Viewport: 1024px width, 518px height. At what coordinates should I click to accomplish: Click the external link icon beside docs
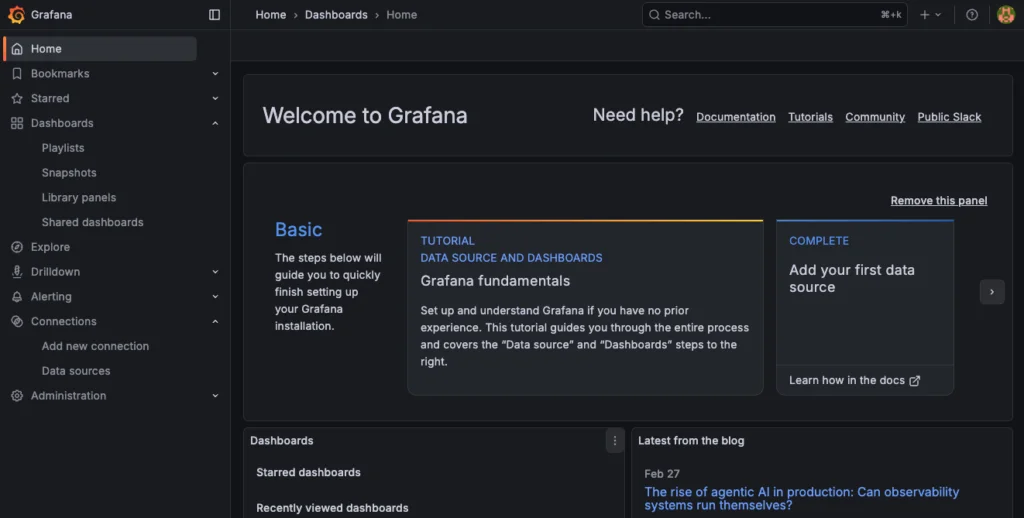coord(914,381)
